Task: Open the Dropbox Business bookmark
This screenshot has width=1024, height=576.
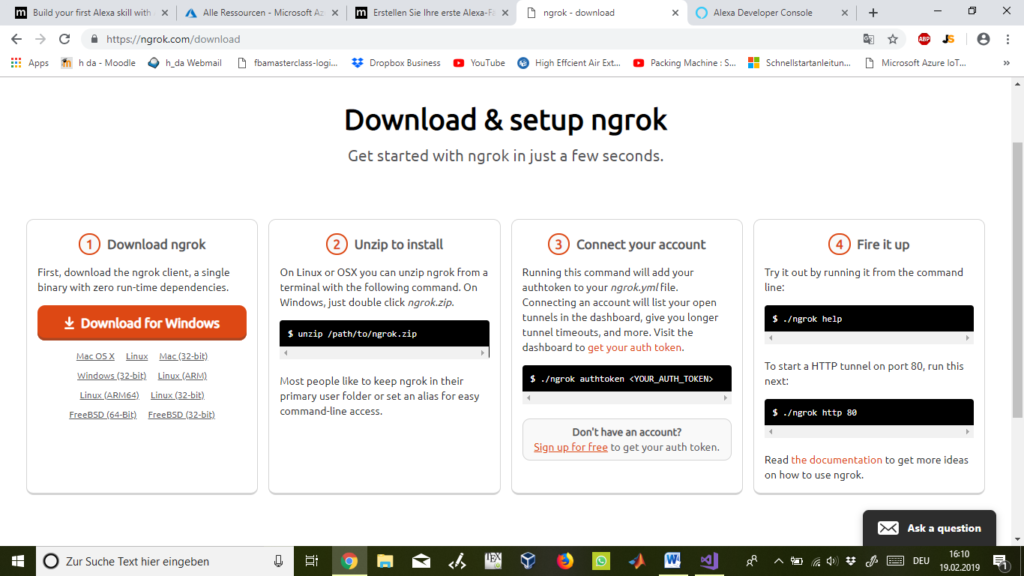Action: (396, 63)
